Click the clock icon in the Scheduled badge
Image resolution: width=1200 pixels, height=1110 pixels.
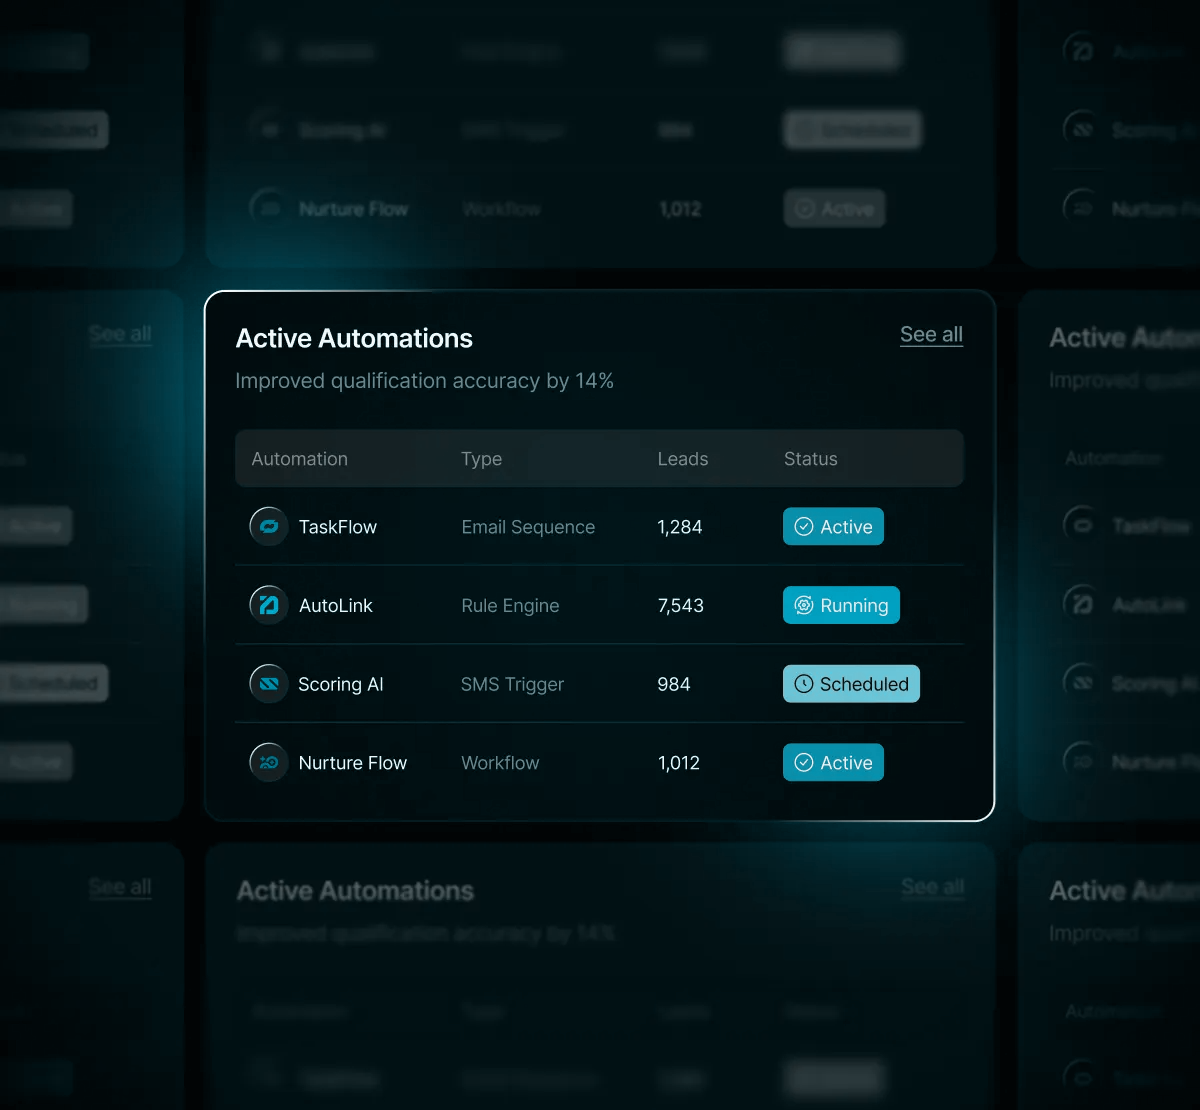coord(804,684)
